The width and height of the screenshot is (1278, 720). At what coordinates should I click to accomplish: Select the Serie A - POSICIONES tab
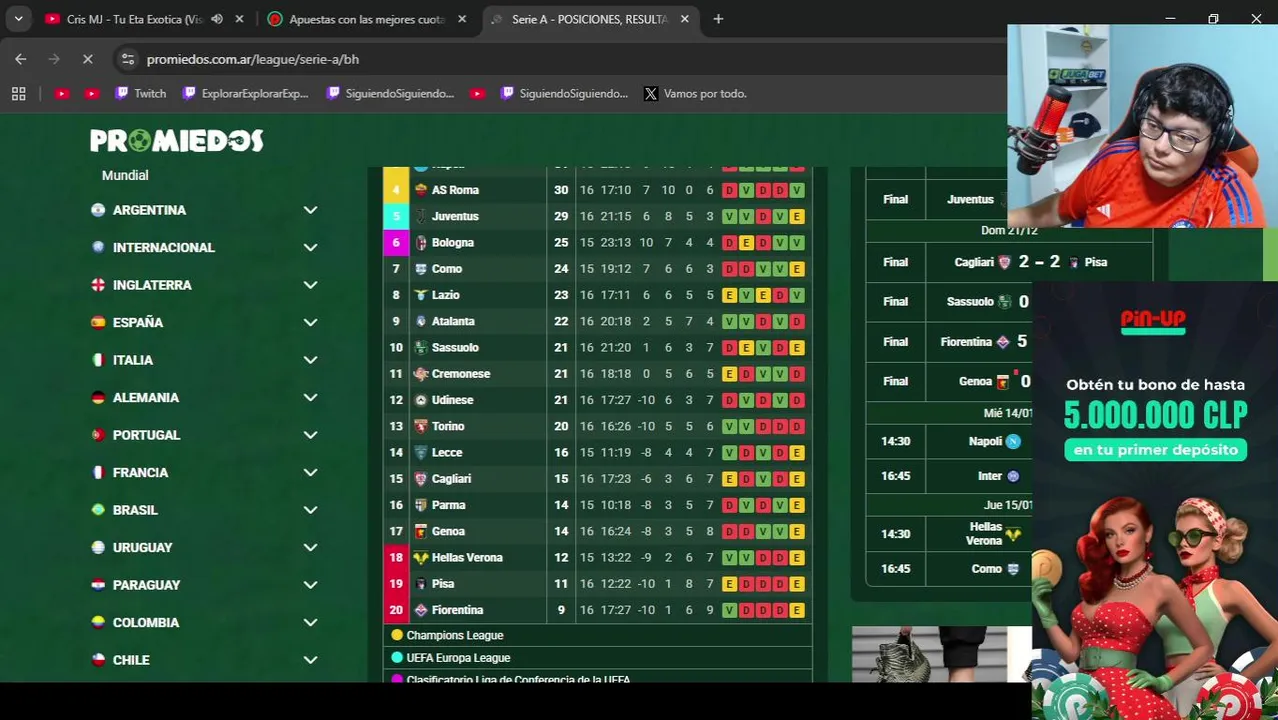[588, 19]
